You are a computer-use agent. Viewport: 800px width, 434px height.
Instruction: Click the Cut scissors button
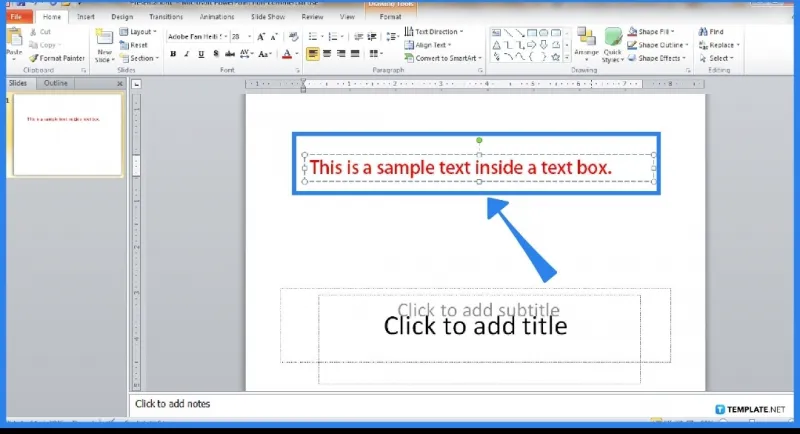[40, 32]
